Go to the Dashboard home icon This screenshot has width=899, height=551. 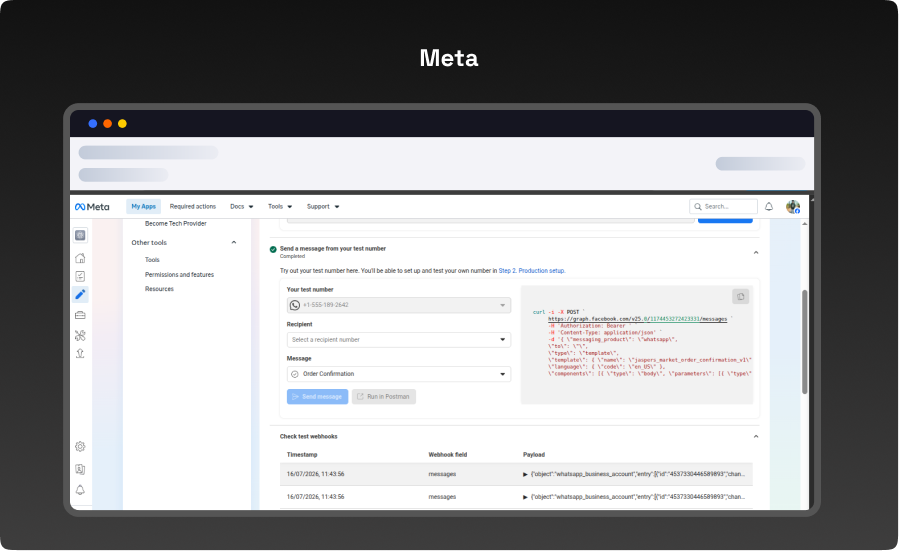tap(80, 258)
